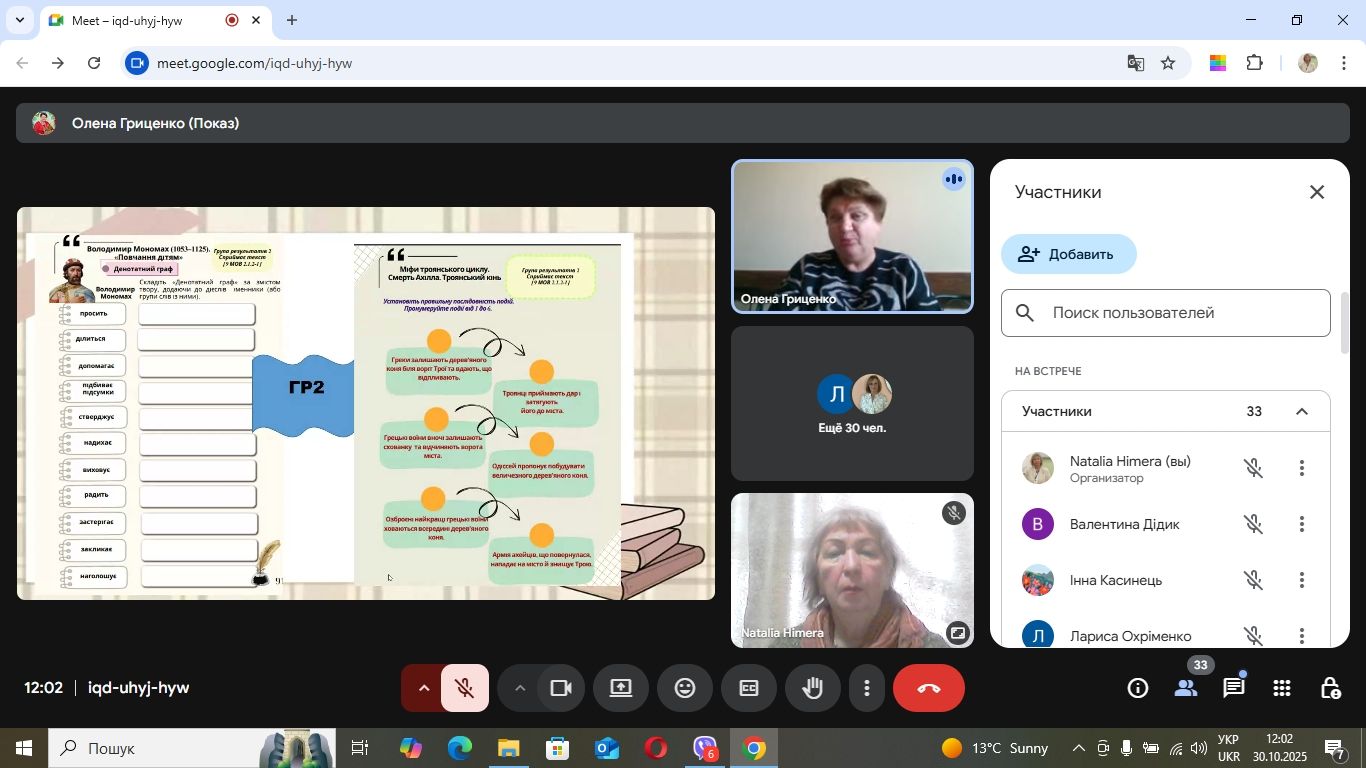The height and width of the screenshot is (768, 1366).
Task: Toggle the microphone mute button
Action: click(464, 688)
